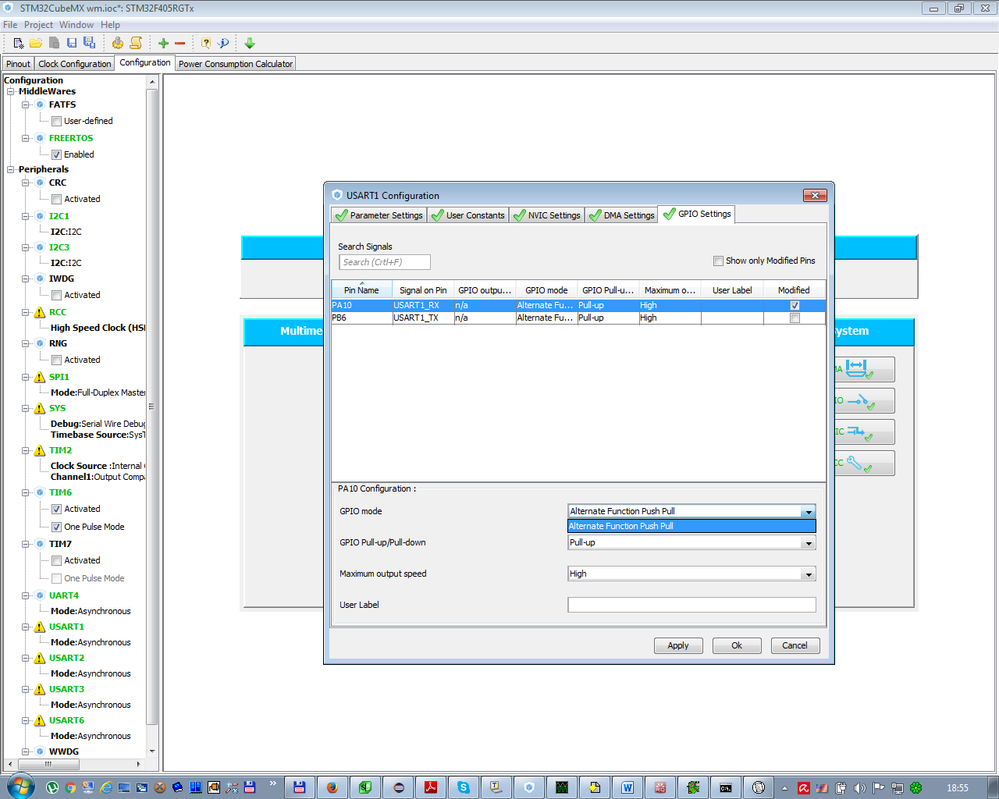
Task: Open the DMA Settings tab
Action: tap(621, 215)
